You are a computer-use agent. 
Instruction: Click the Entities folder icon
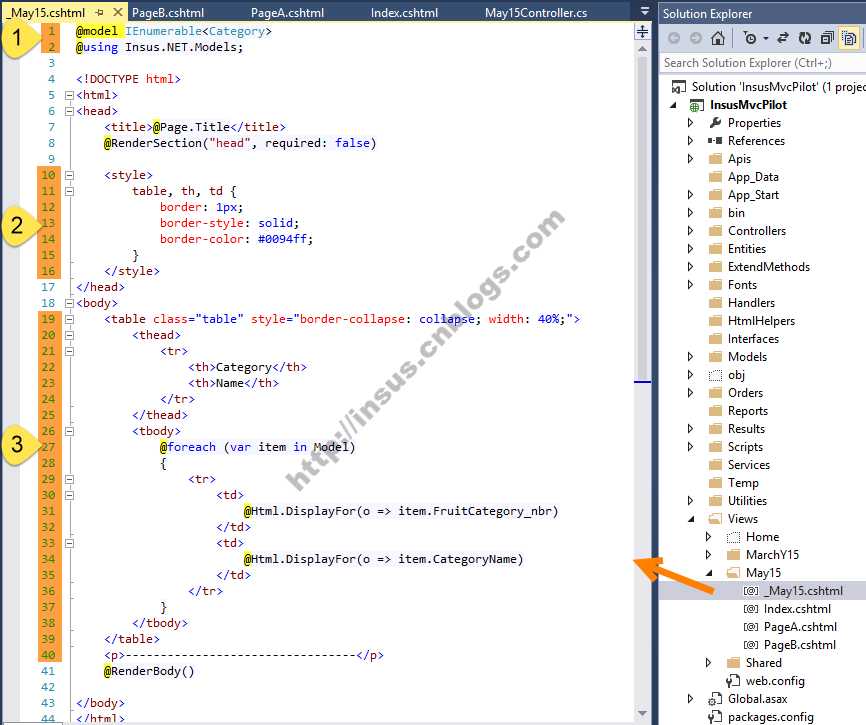(715, 248)
